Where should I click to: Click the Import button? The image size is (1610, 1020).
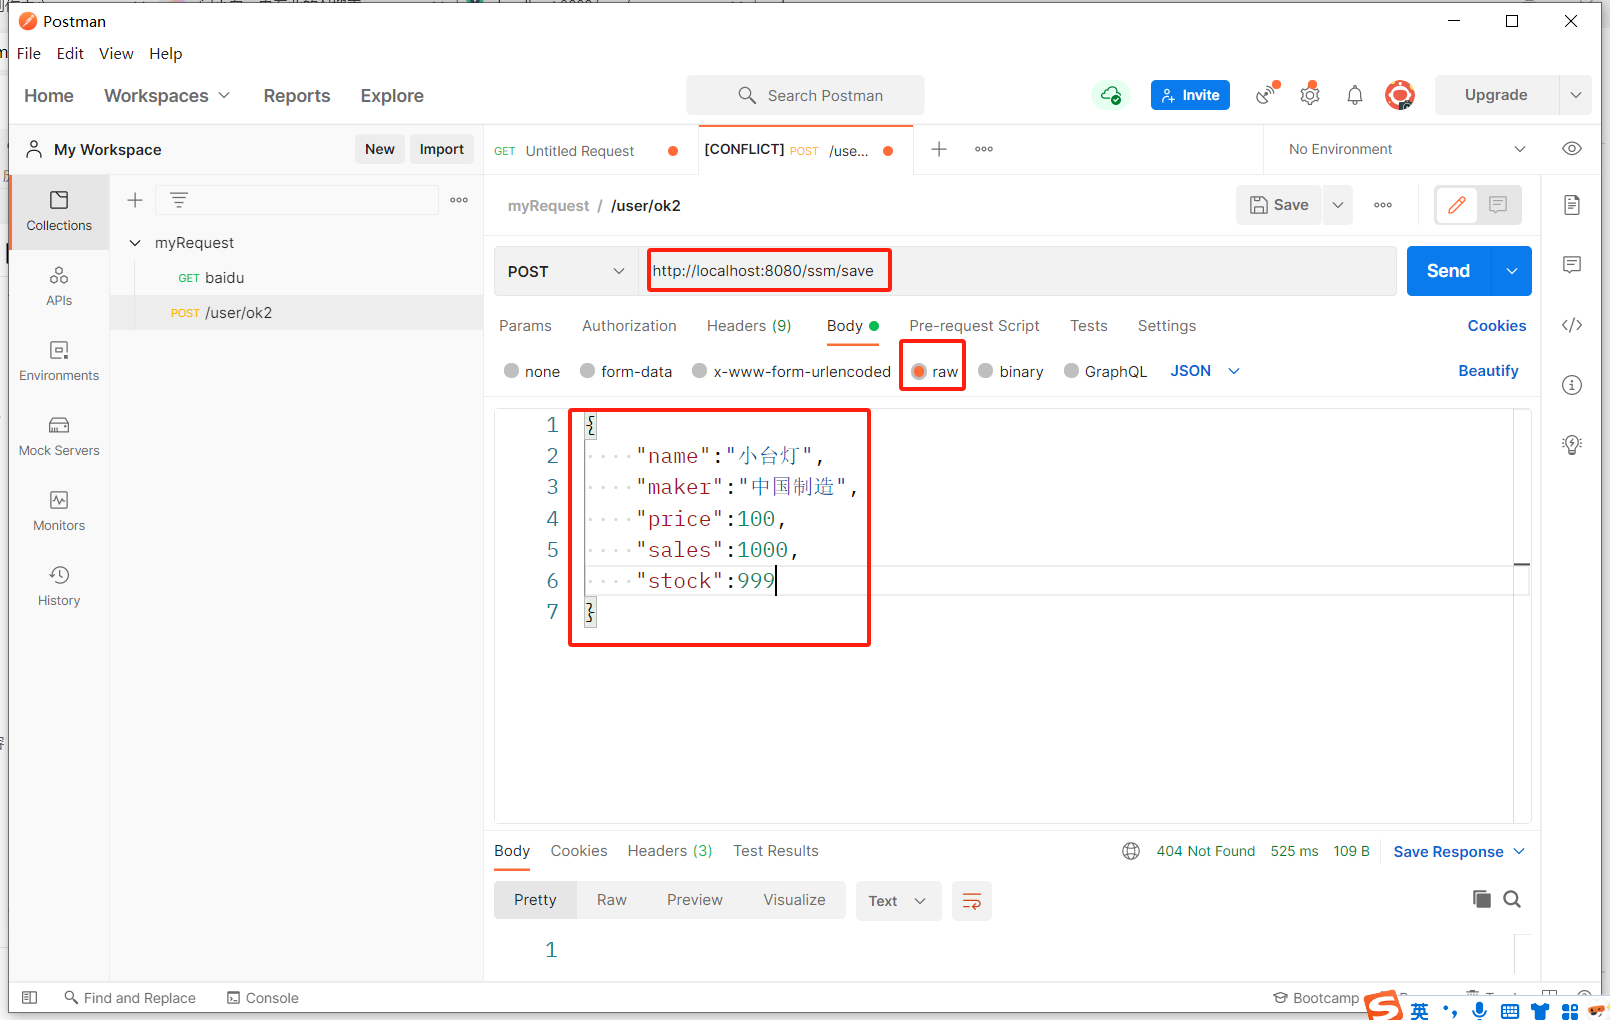pyautogui.click(x=441, y=149)
